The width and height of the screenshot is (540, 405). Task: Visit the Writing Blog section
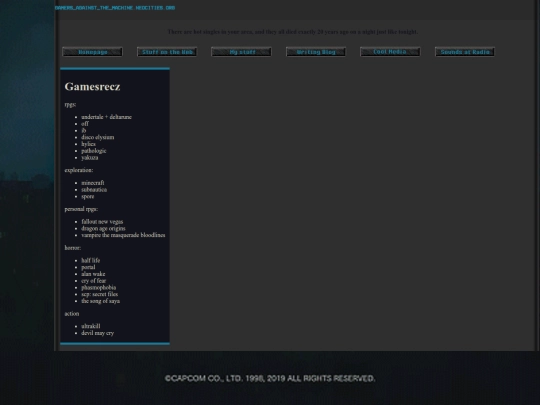point(316,52)
